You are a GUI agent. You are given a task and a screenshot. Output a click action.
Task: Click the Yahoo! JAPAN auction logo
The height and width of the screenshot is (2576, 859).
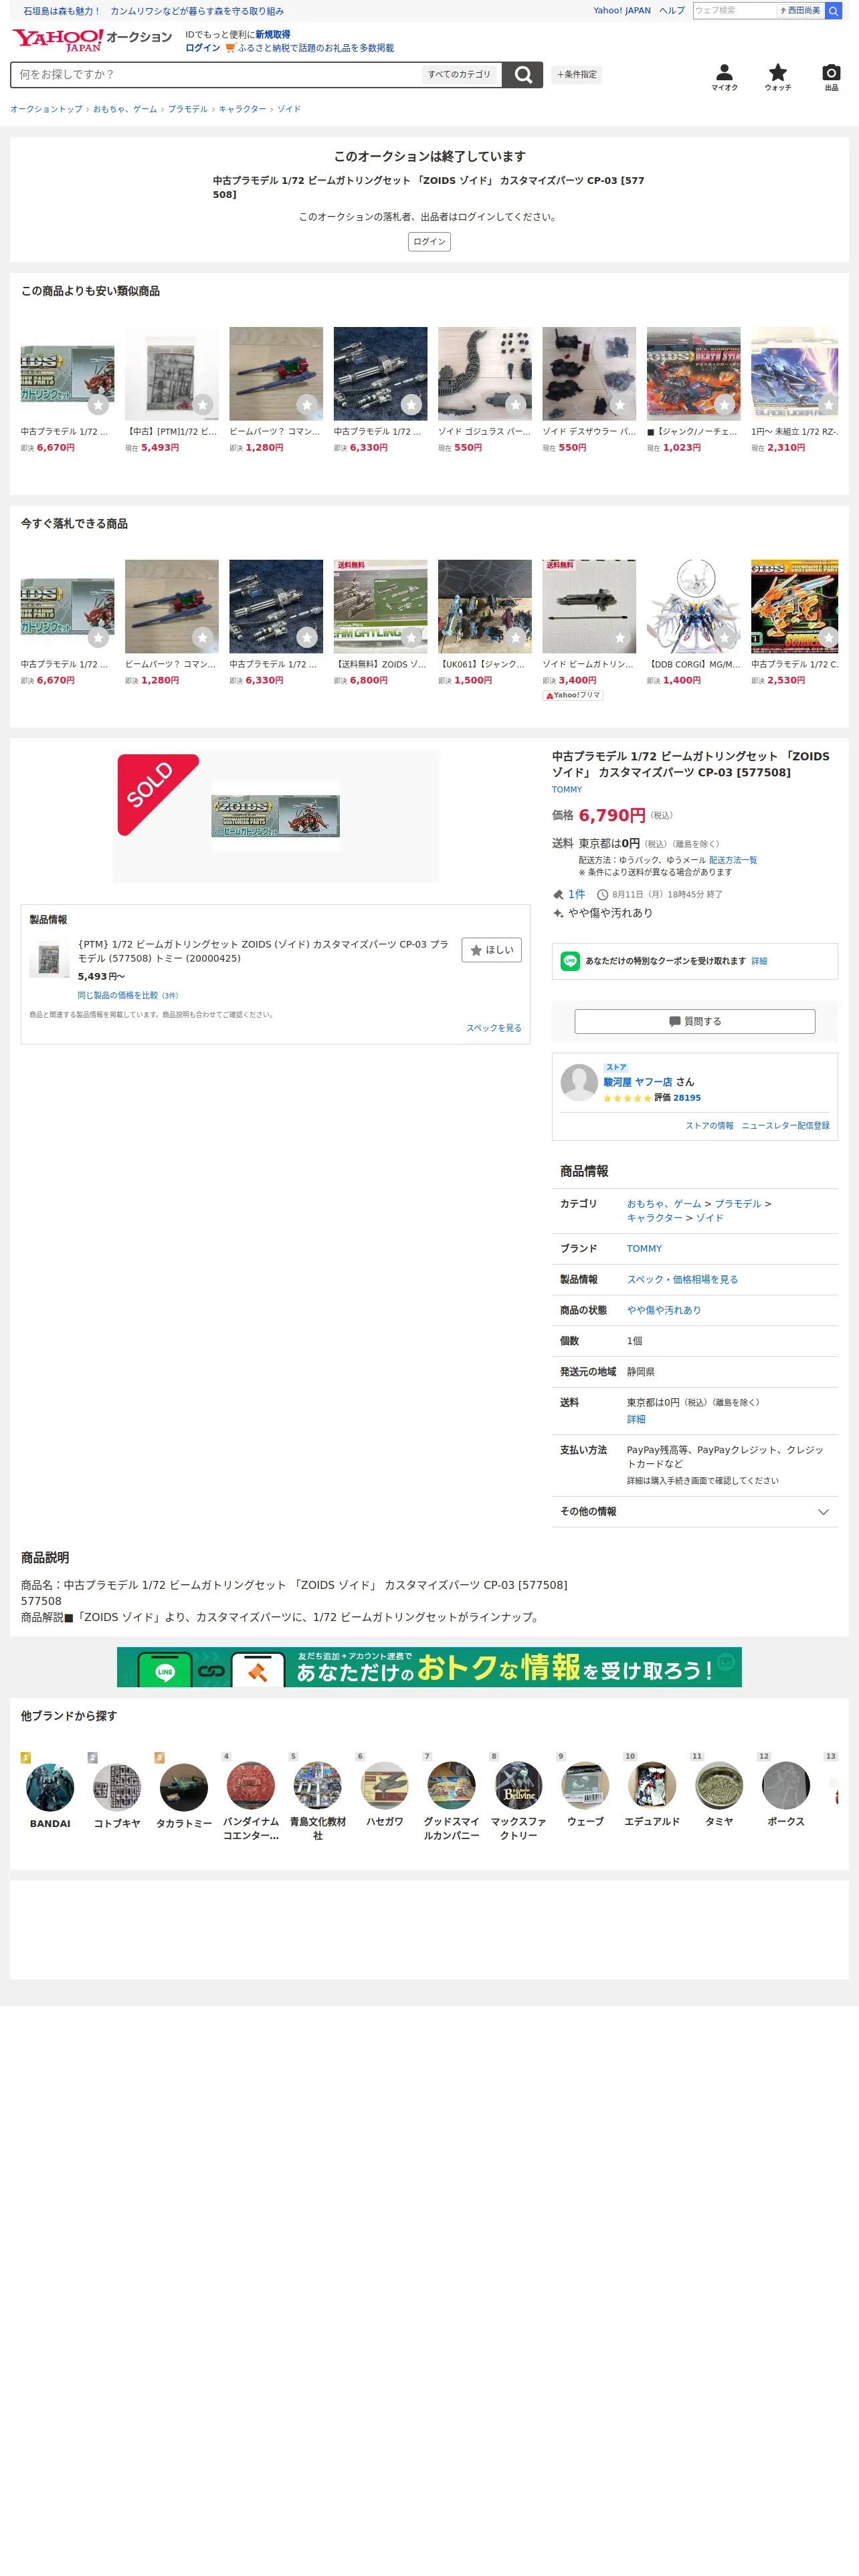(91, 40)
